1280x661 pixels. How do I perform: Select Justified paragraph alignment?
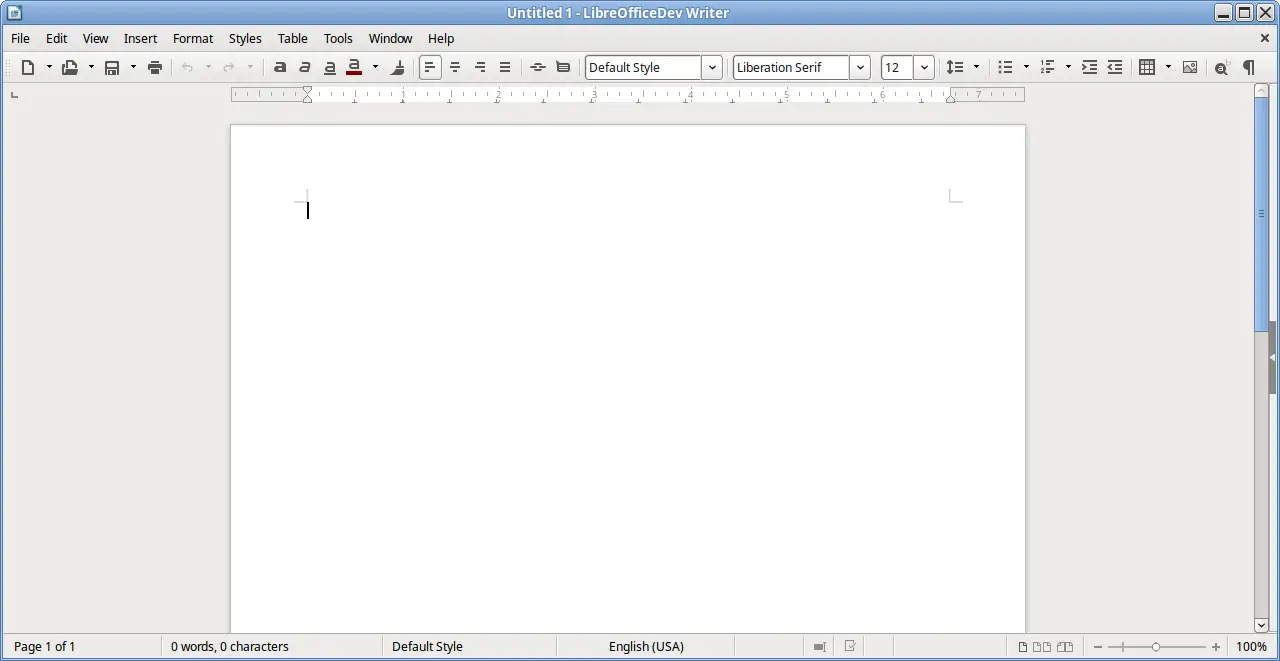[505, 67]
